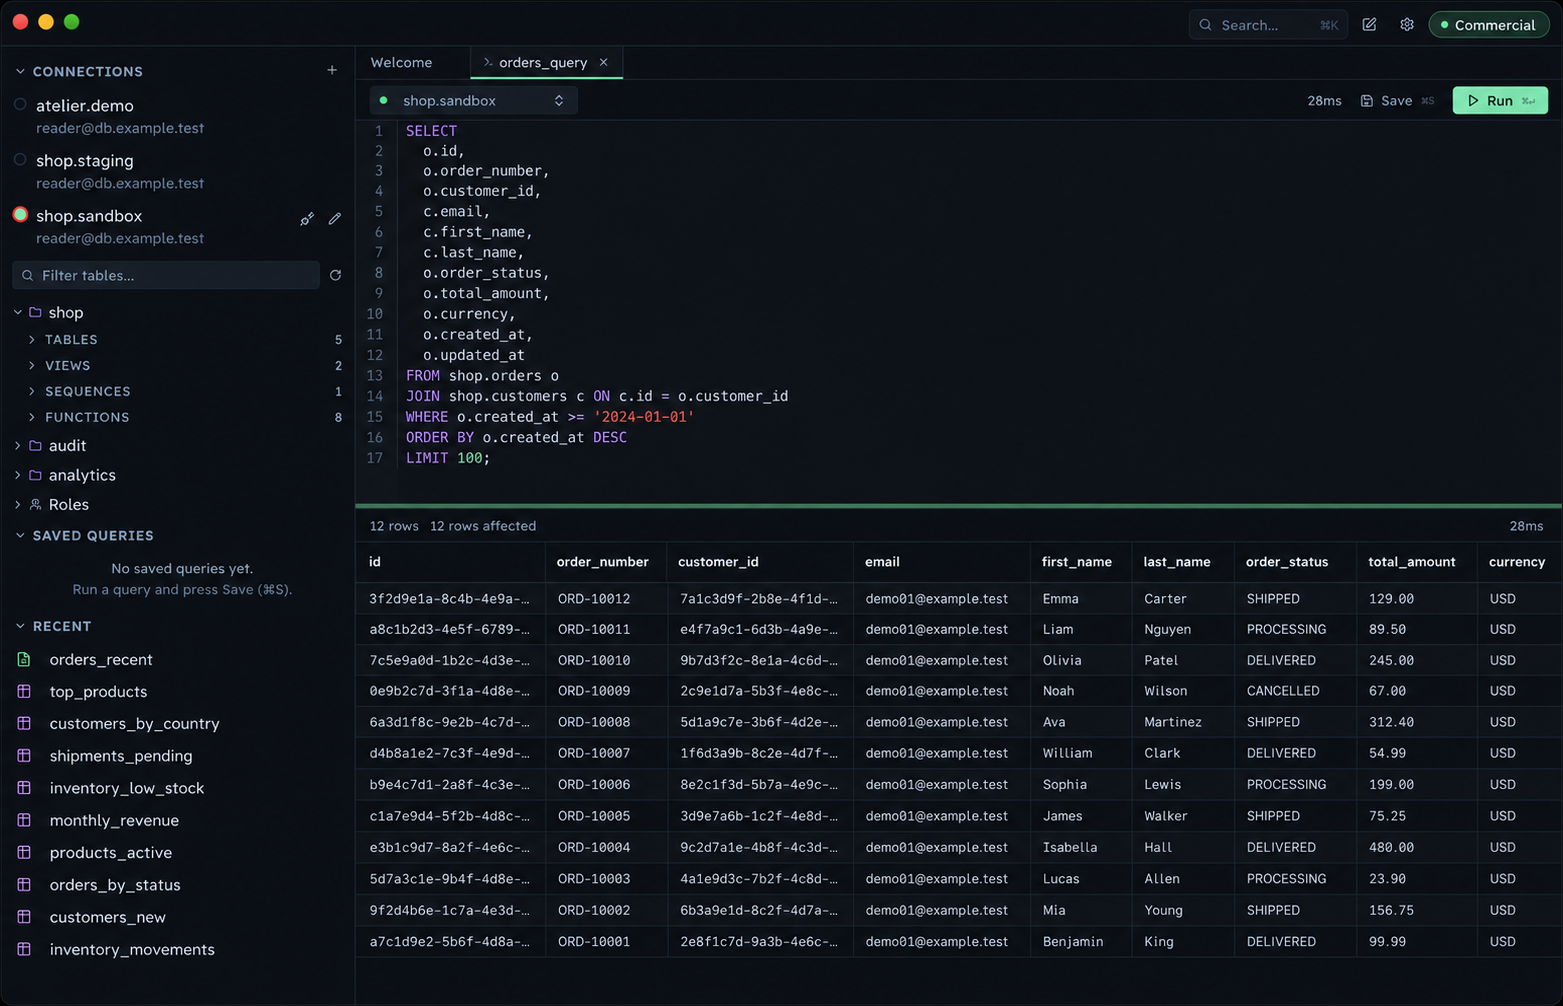This screenshot has width=1563, height=1006.
Task: Collapse the Saved Queries section
Action: click(x=20, y=536)
